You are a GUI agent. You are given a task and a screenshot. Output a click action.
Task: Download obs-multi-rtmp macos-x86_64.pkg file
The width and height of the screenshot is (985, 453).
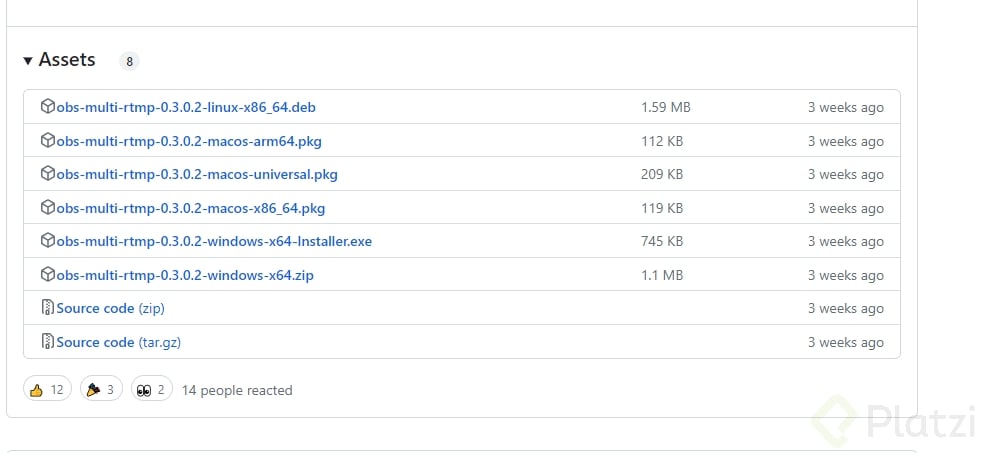[191, 208]
